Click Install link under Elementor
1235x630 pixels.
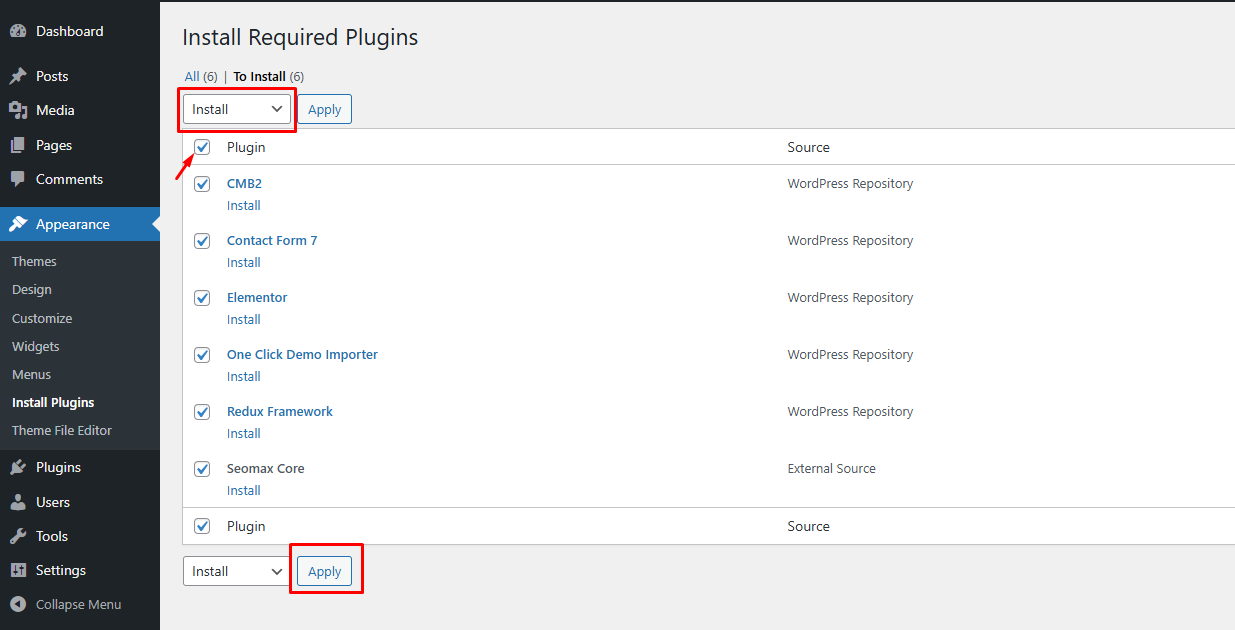[243, 319]
